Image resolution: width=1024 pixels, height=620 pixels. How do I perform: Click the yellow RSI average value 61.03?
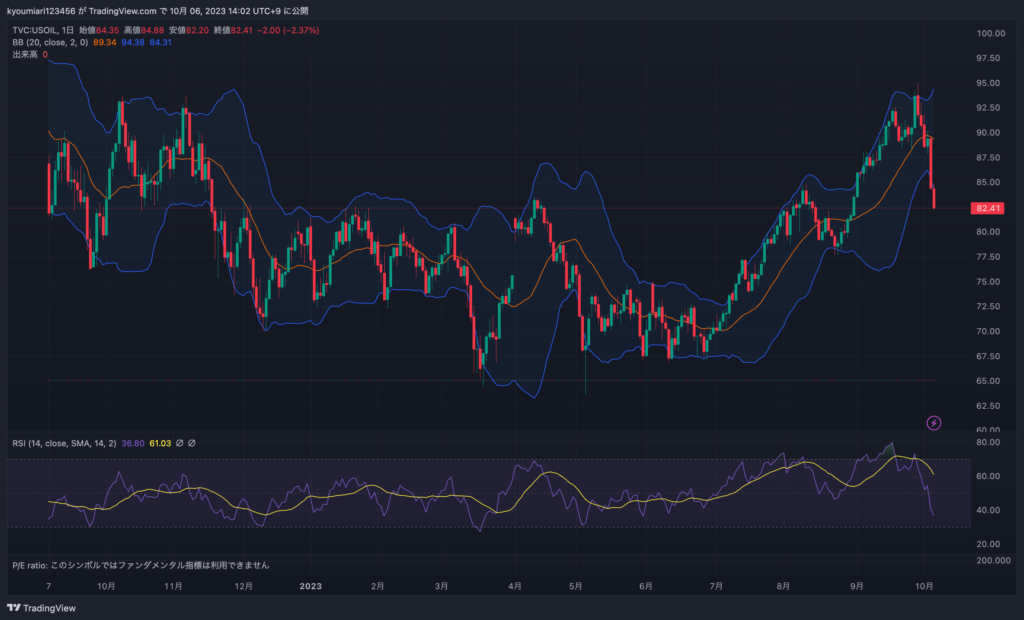pyautogui.click(x=160, y=443)
